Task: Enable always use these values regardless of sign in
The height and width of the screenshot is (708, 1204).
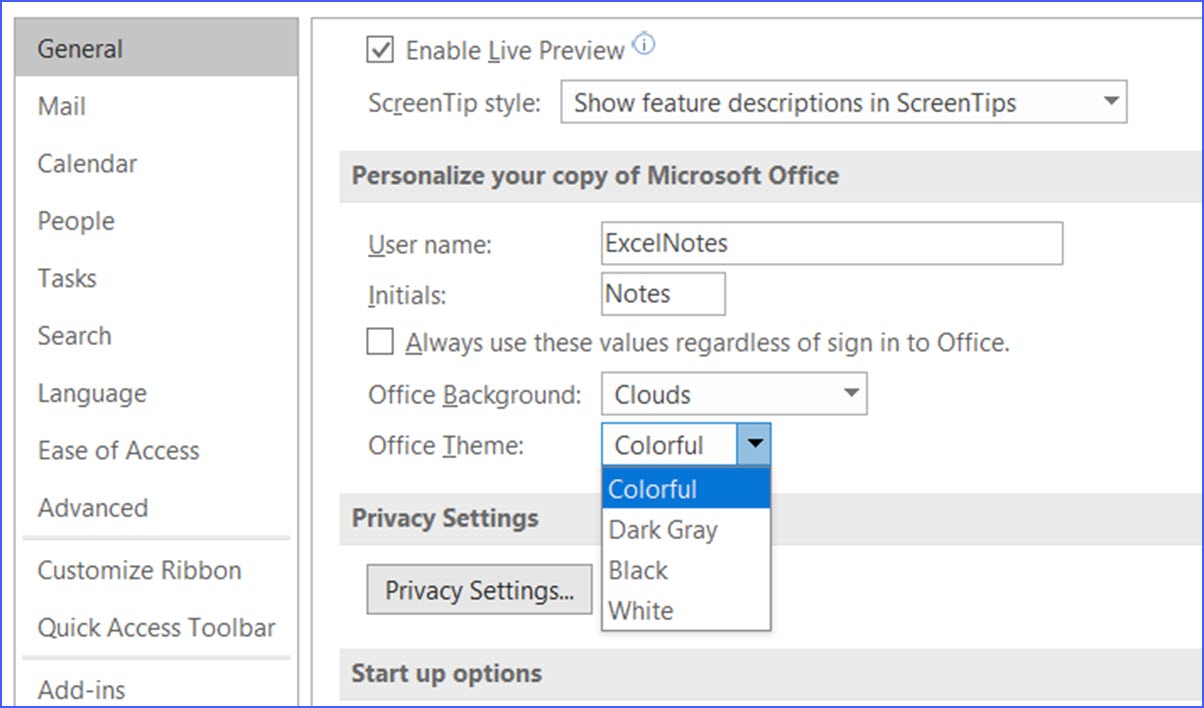Action: pos(380,342)
